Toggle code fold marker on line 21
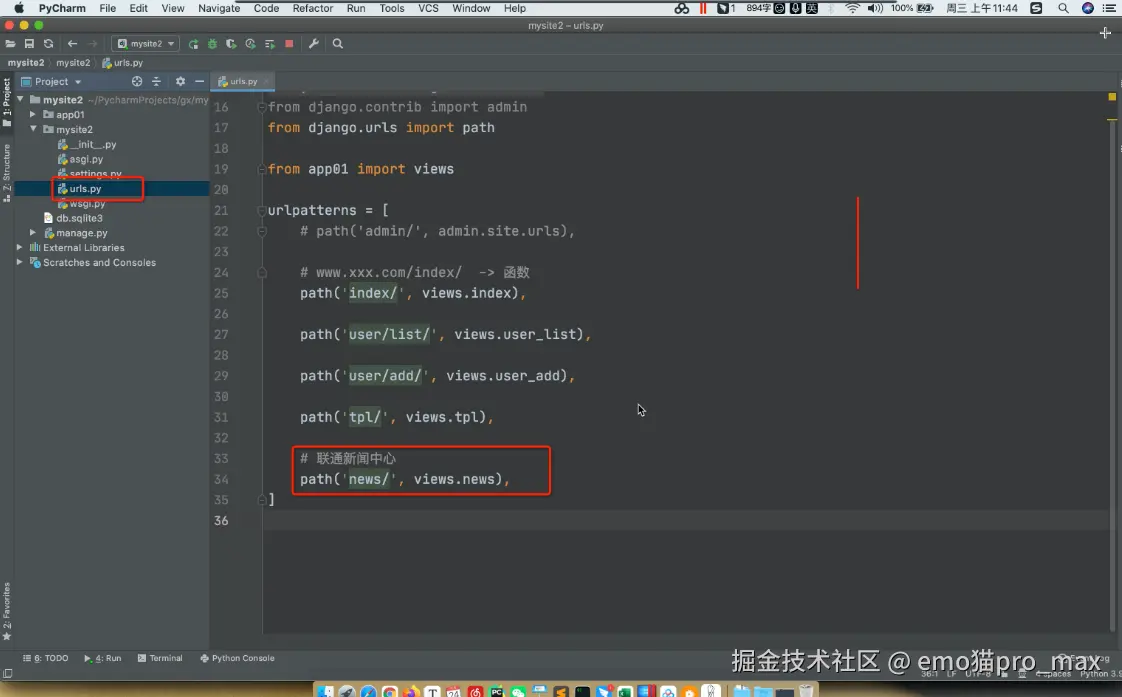 point(262,210)
